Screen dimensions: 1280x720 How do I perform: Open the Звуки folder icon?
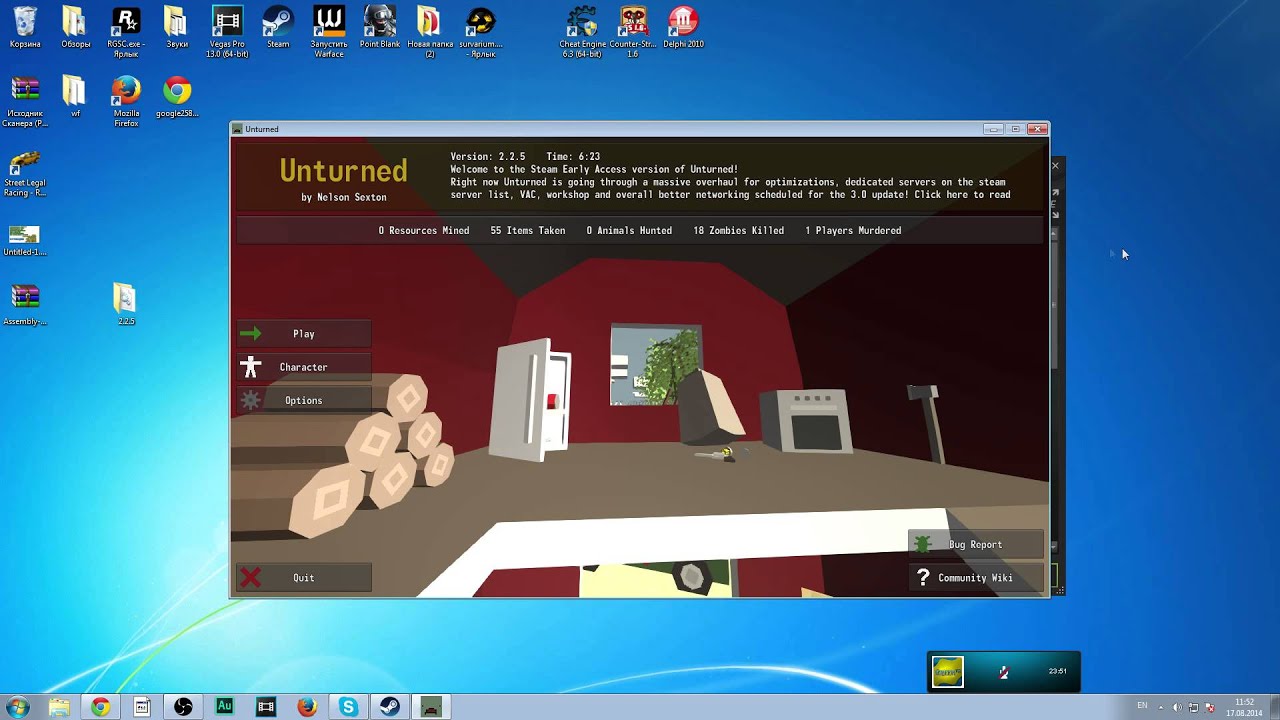click(x=176, y=28)
